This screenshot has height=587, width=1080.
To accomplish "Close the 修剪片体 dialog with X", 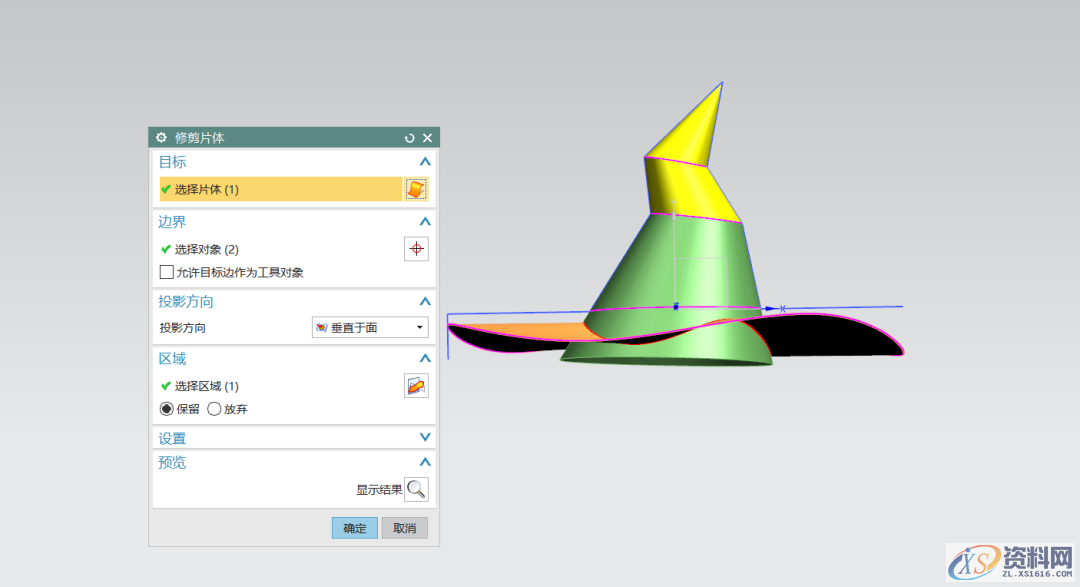I will 427,138.
